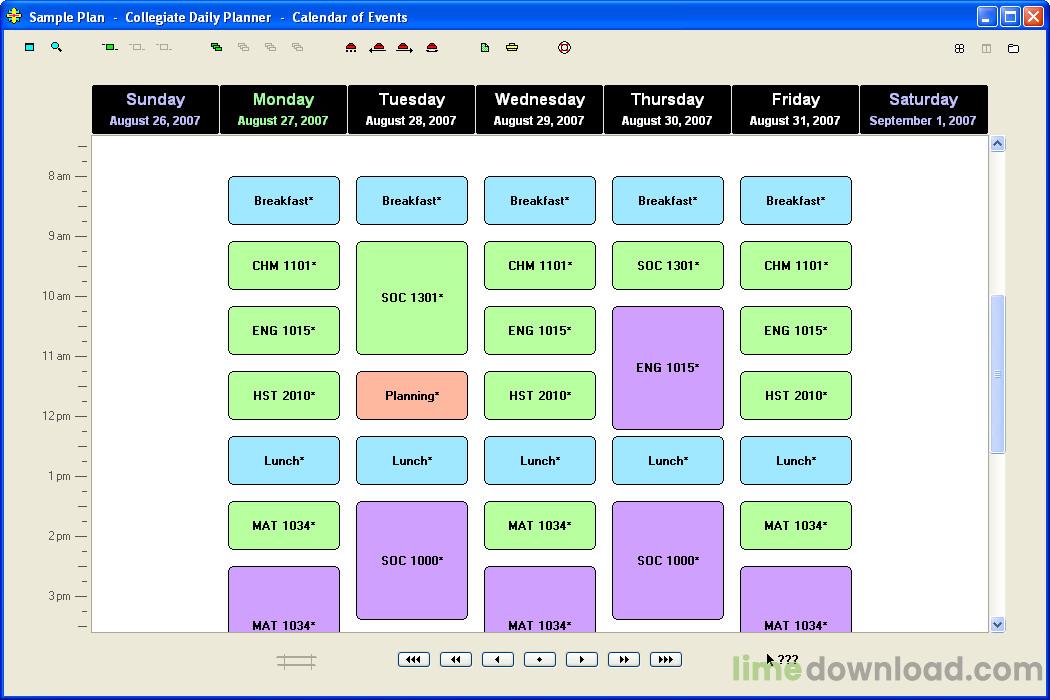Jump back with the triple-left arrow button
Screen dimensions: 1050x700
(413, 659)
